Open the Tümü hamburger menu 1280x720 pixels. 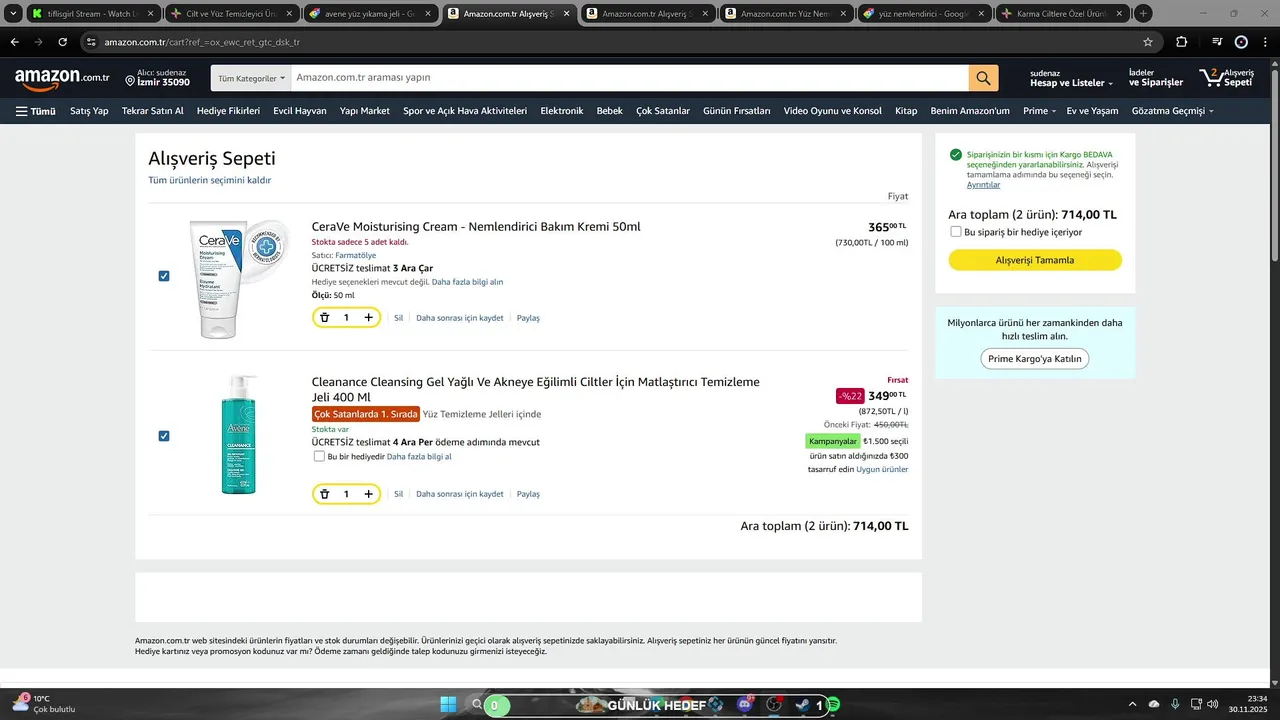tap(35, 111)
